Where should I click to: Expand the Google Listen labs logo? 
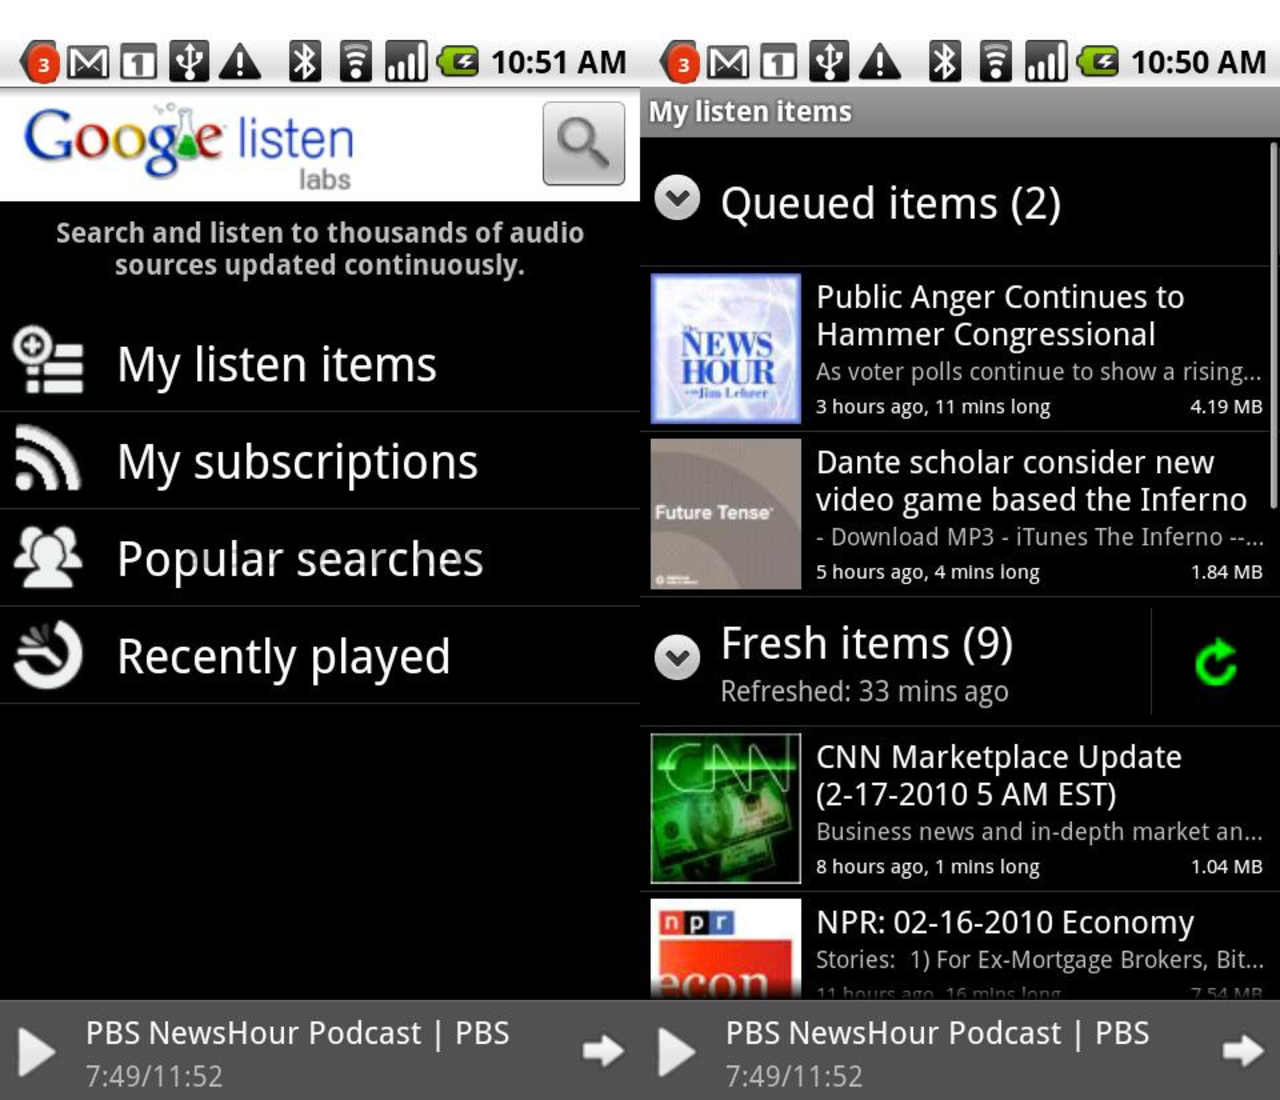[190, 142]
